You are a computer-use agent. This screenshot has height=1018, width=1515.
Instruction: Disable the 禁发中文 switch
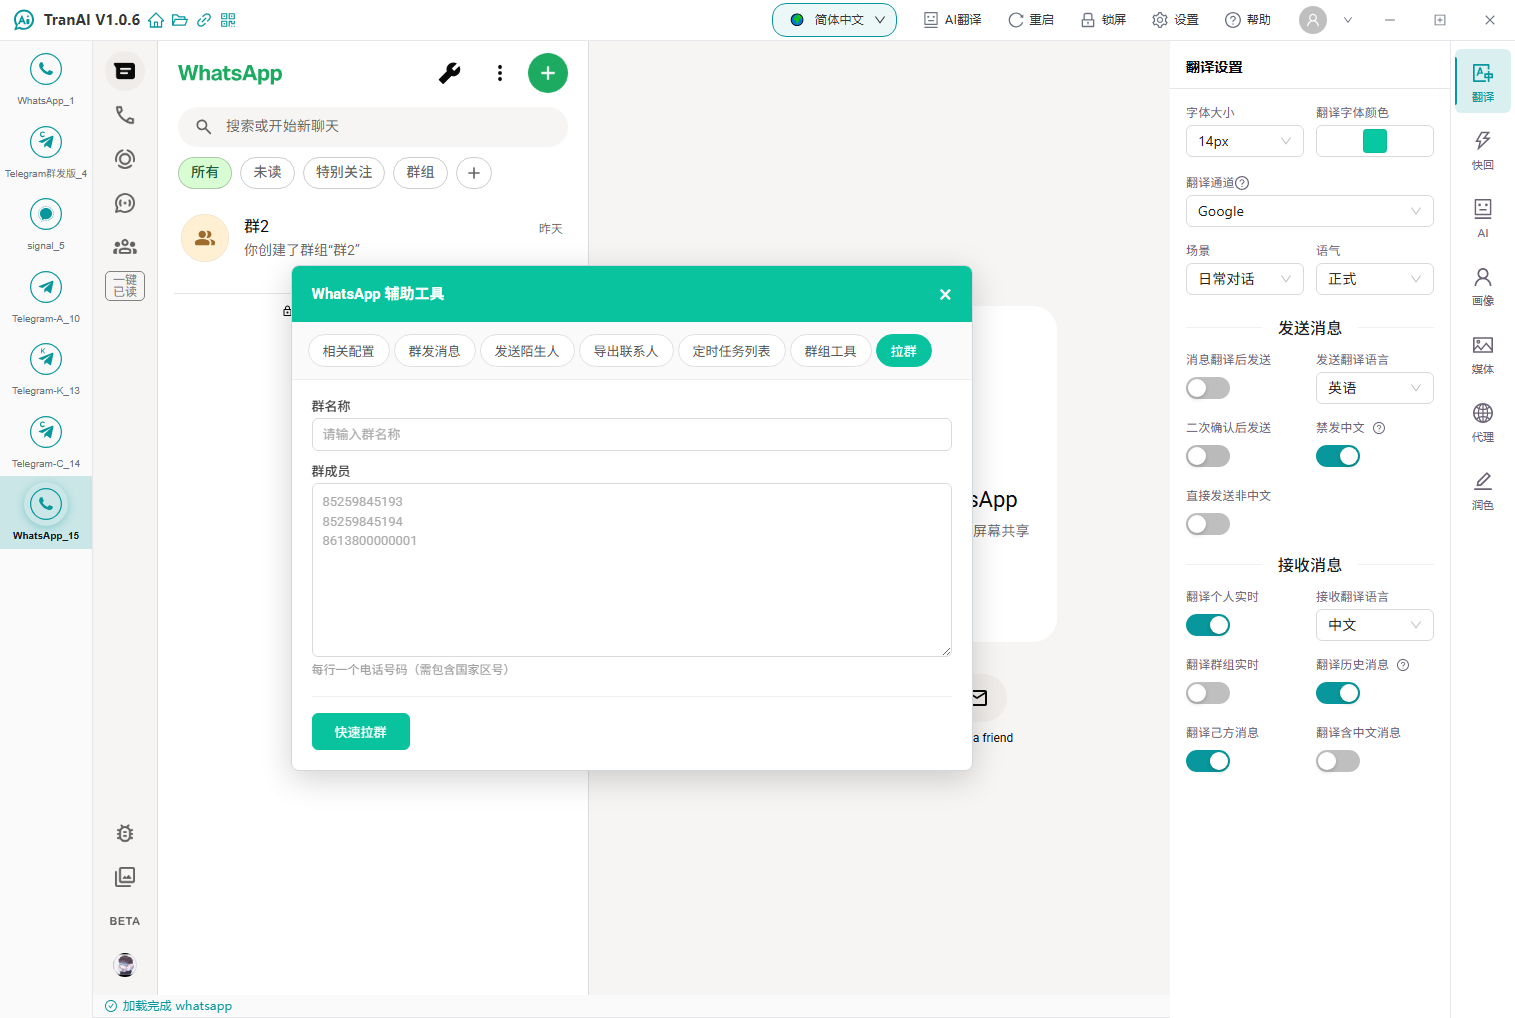[x=1338, y=456]
